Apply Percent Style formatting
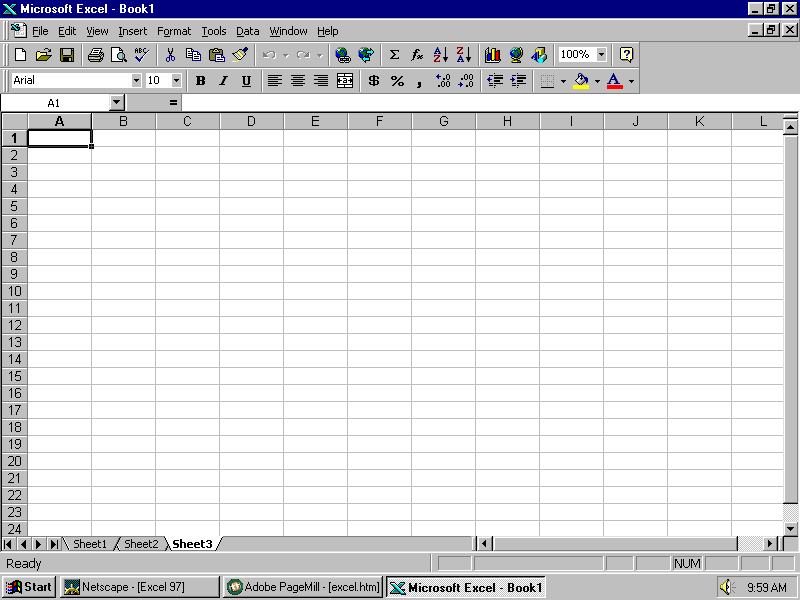800x600 pixels. [x=397, y=81]
